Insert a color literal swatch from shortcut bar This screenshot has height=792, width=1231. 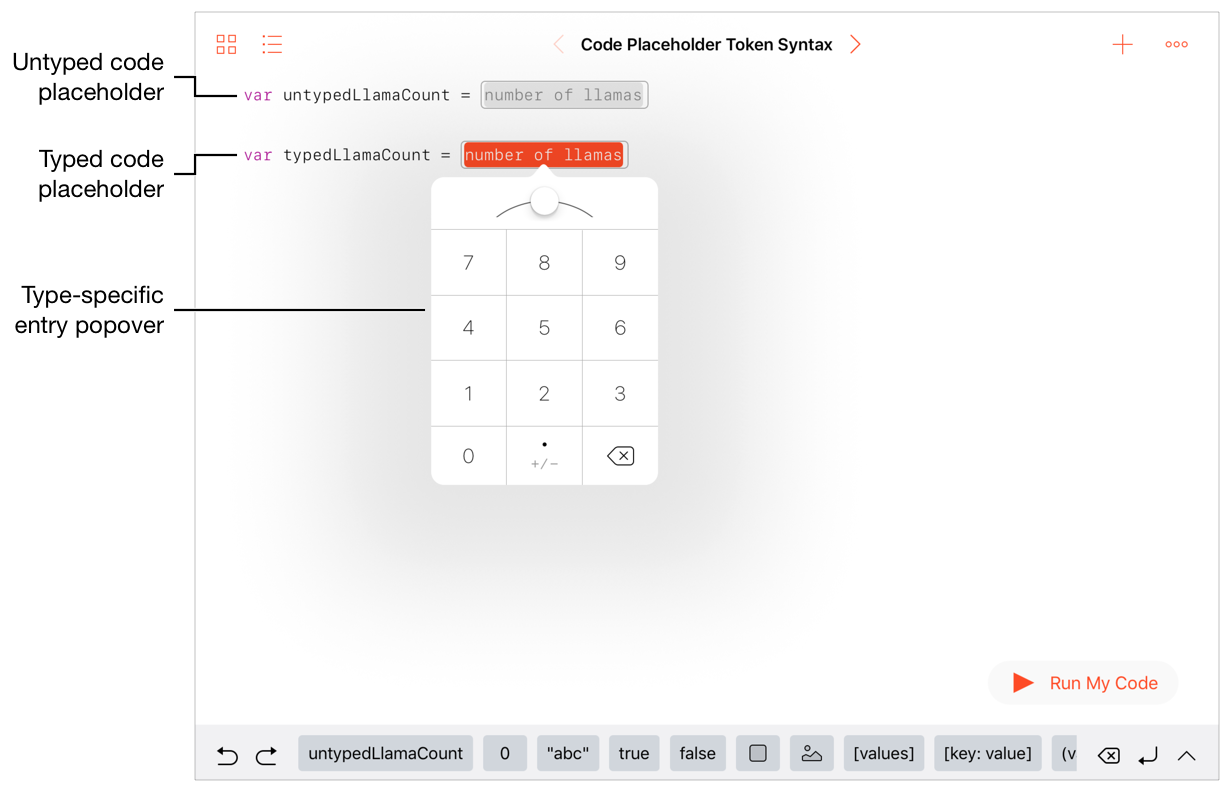pyautogui.click(x=758, y=753)
